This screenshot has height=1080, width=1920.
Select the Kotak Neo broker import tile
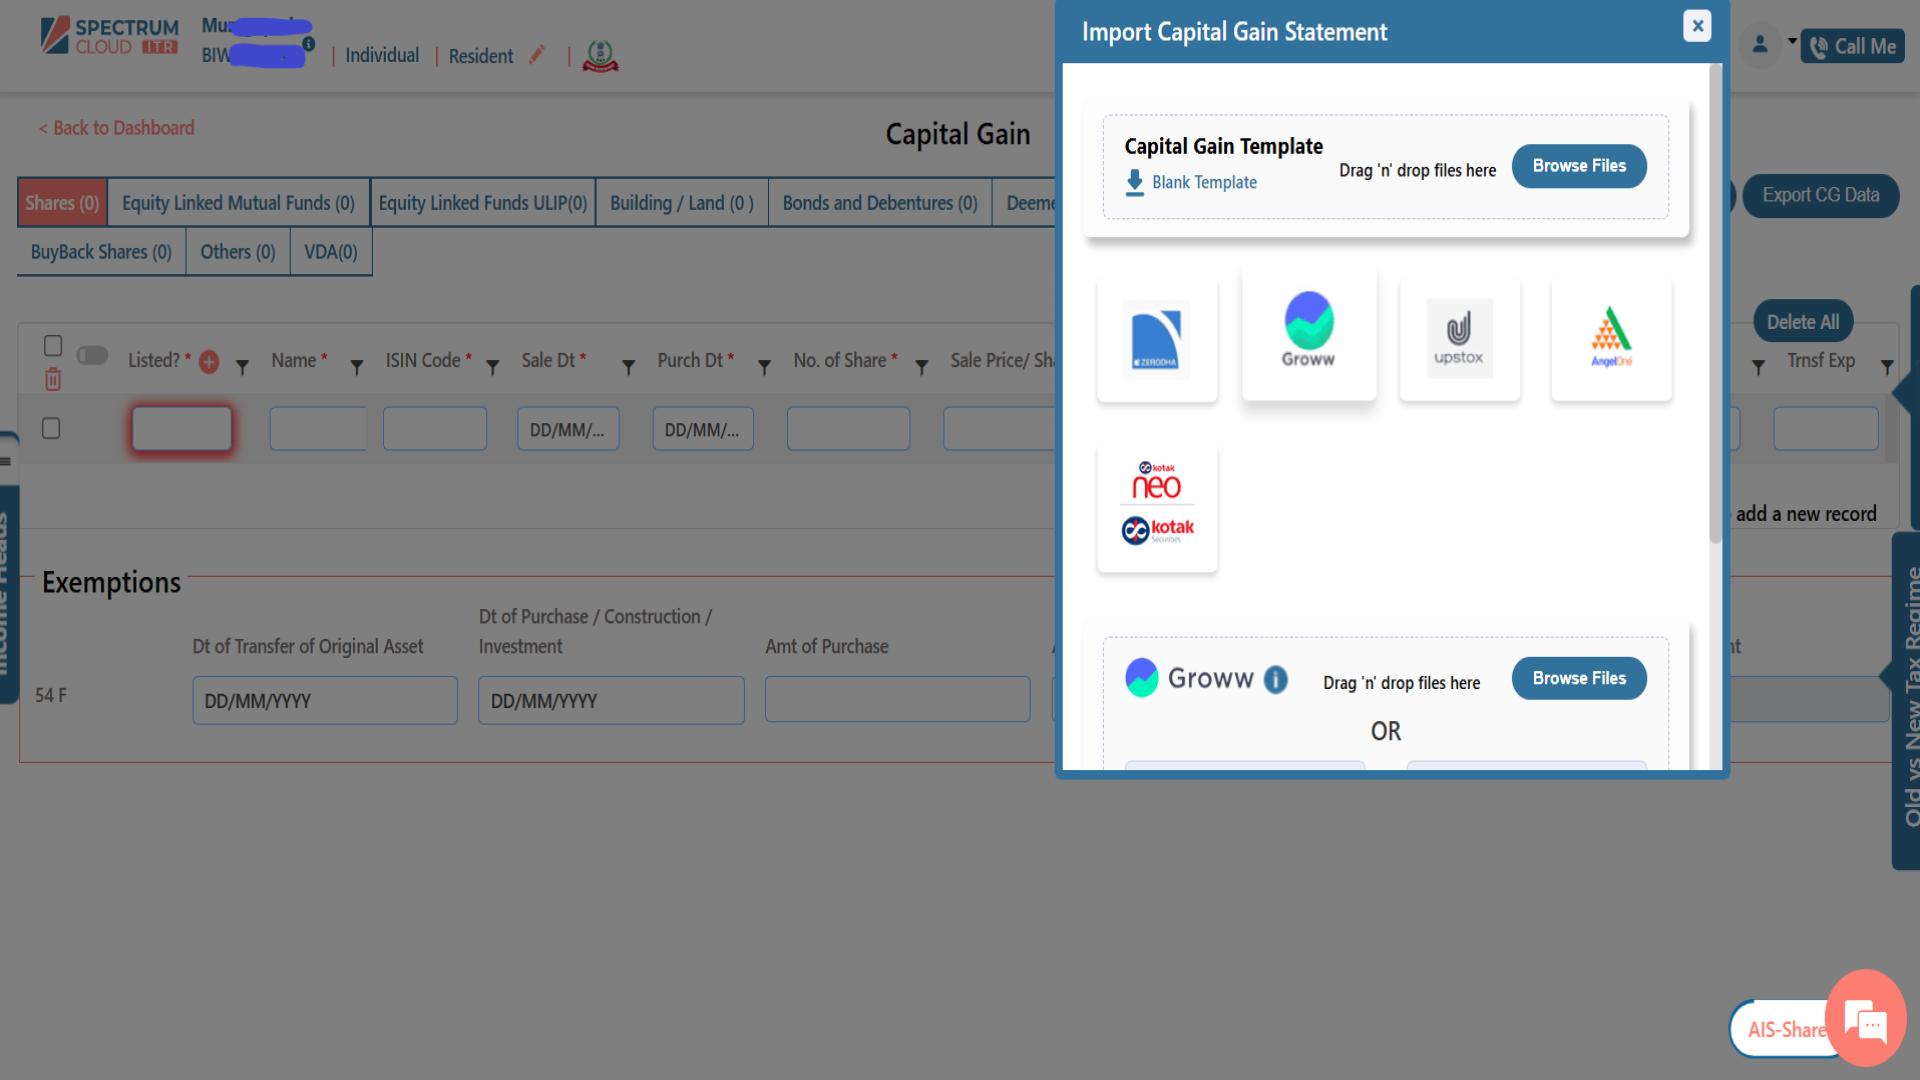click(1157, 506)
